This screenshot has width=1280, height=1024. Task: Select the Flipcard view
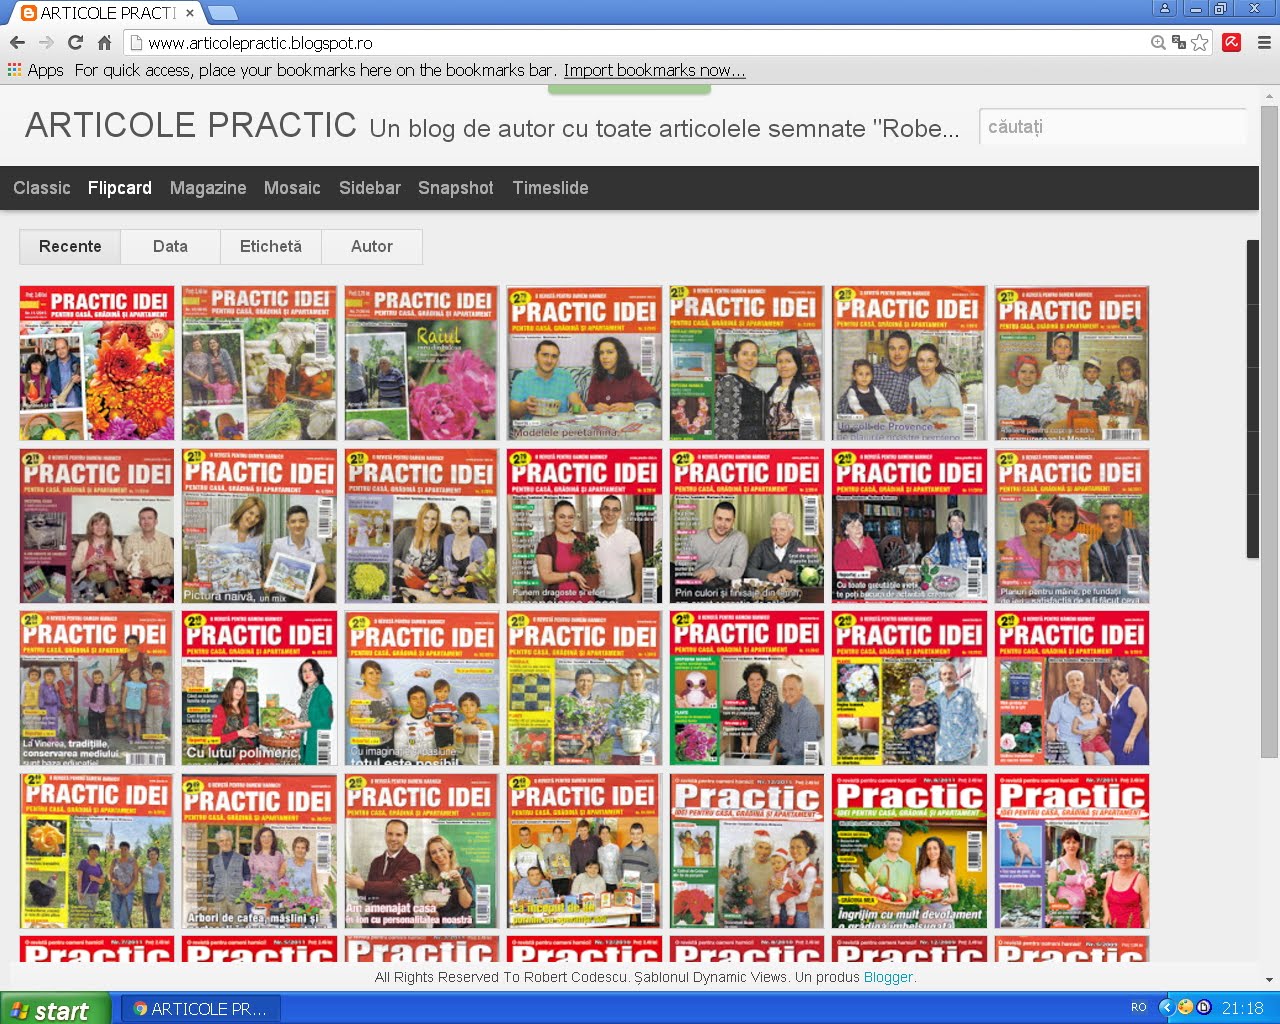pyautogui.click(x=120, y=188)
